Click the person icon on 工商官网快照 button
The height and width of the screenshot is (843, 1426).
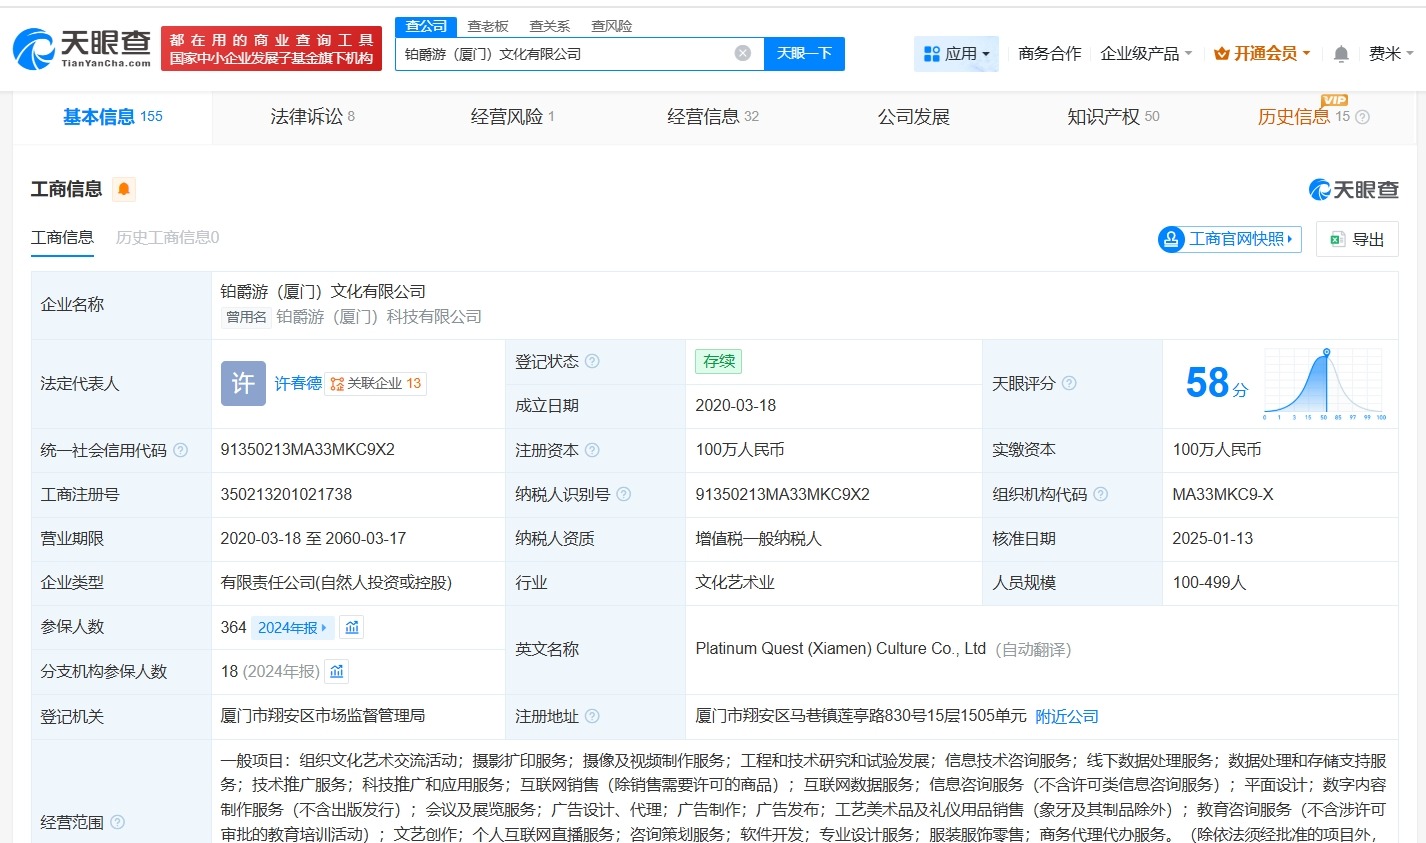pyautogui.click(x=1170, y=239)
